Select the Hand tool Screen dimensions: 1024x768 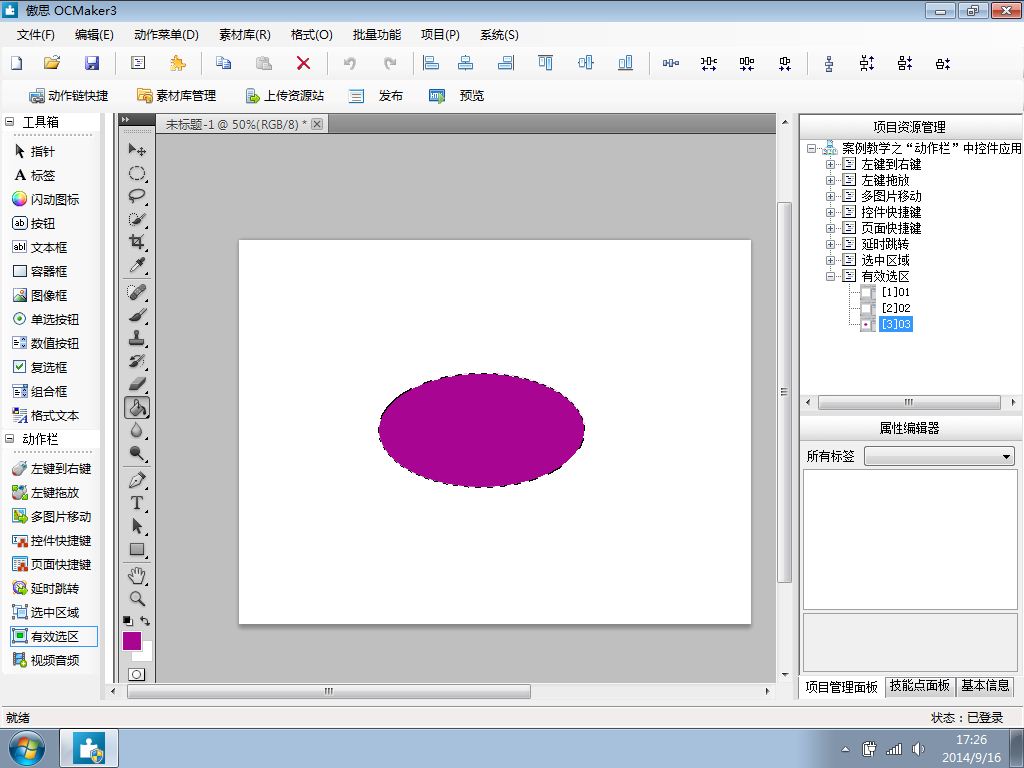coord(136,575)
